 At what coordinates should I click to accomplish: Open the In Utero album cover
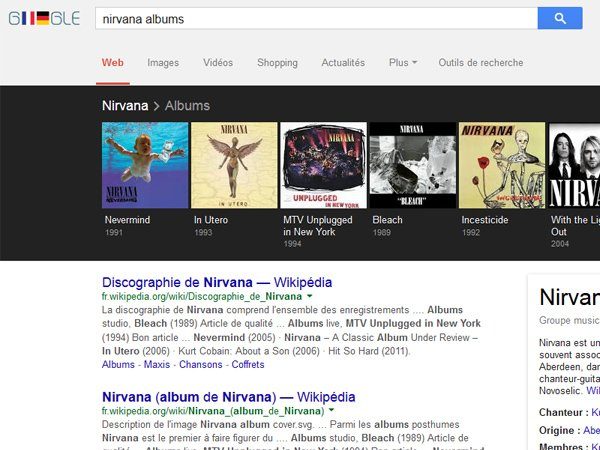coord(234,165)
